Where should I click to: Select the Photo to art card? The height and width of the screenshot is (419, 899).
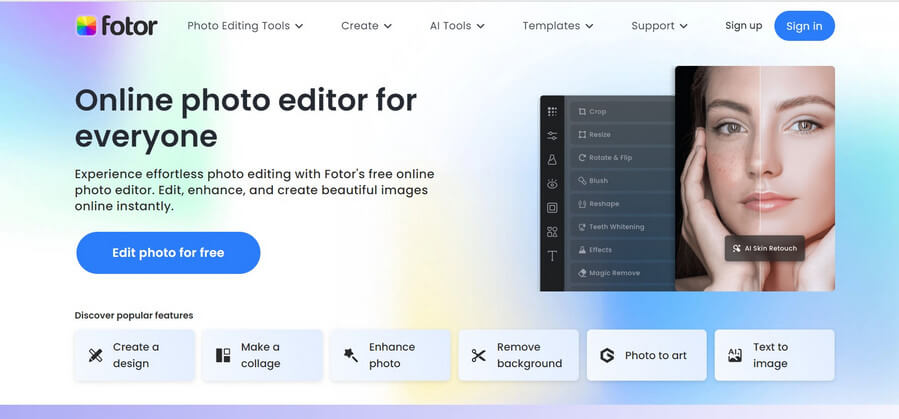tap(646, 355)
